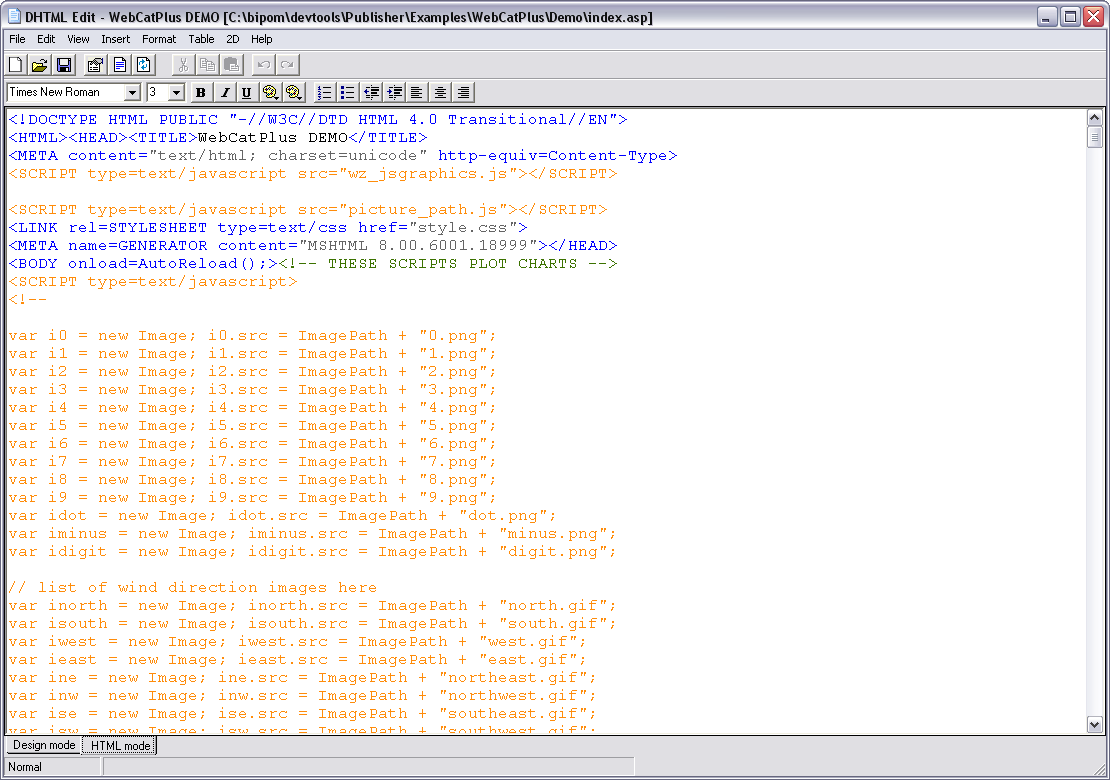Open the View menu

coord(78,39)
